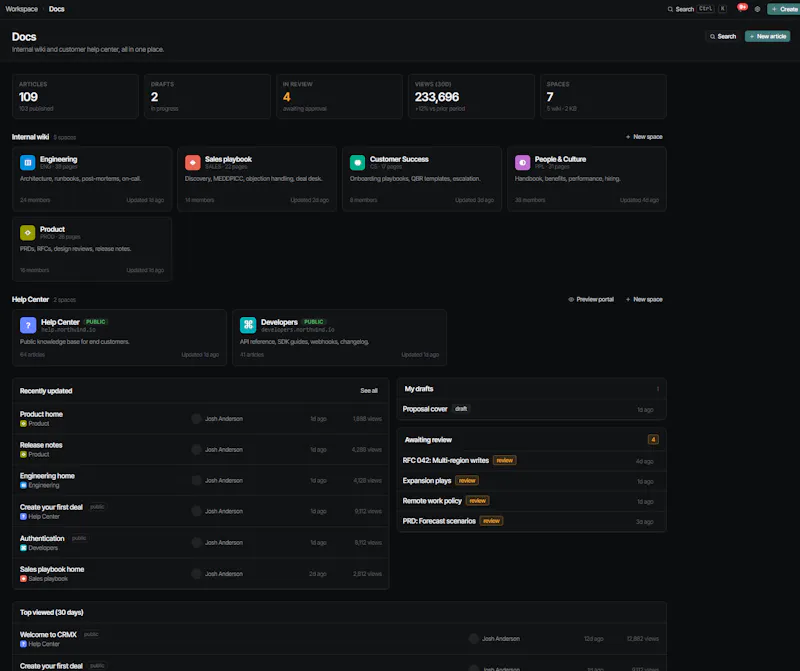Image resolution: width=800 pixels, height=671 pixels.
Task: Click the Awaiting review count badge 4
Action: 653,439
